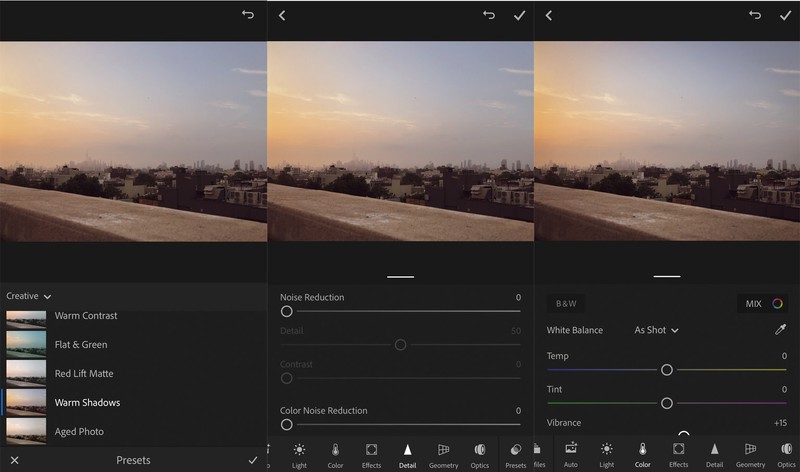Open the Presets tool in the bottom toolbar
The width and height of the screenshot is (800, 472).
coord(516,454)
